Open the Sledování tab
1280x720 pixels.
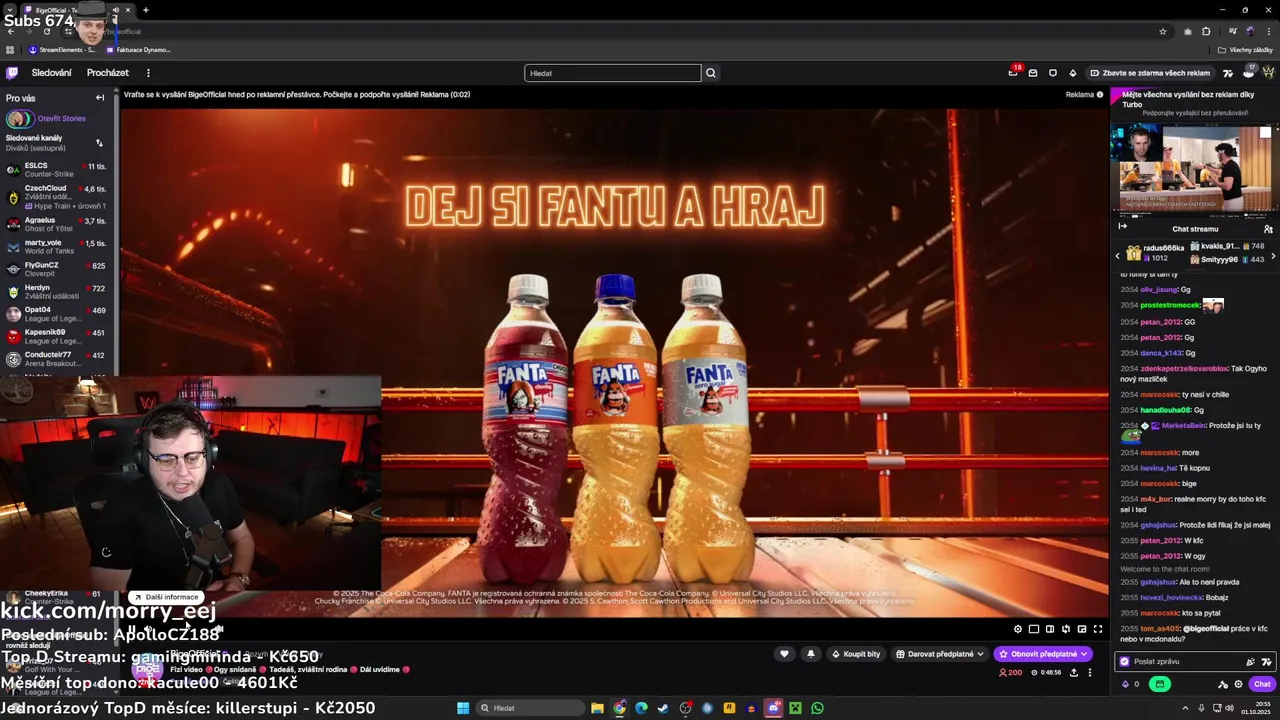(51, 73)
